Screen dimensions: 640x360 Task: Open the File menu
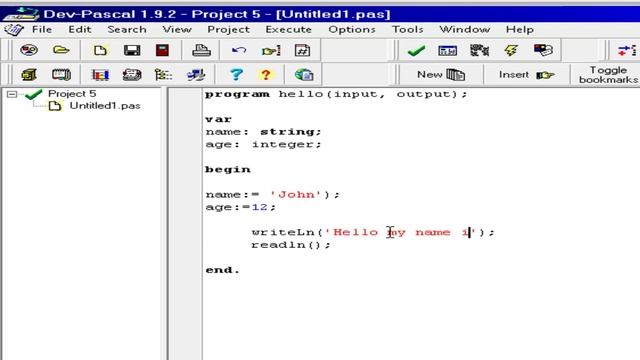click(x=42, y=29)
